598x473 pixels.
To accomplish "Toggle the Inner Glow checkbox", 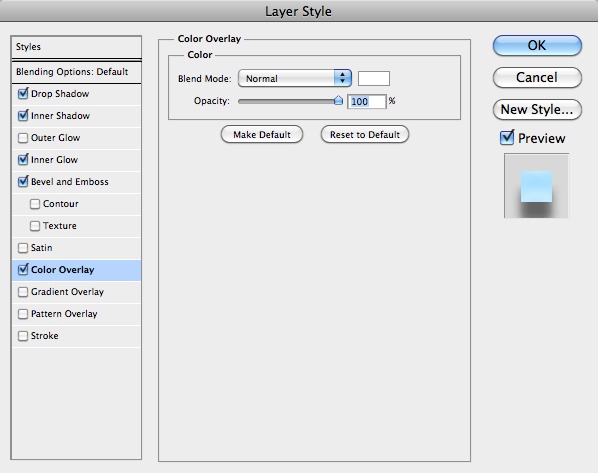I will pos(23,159).
